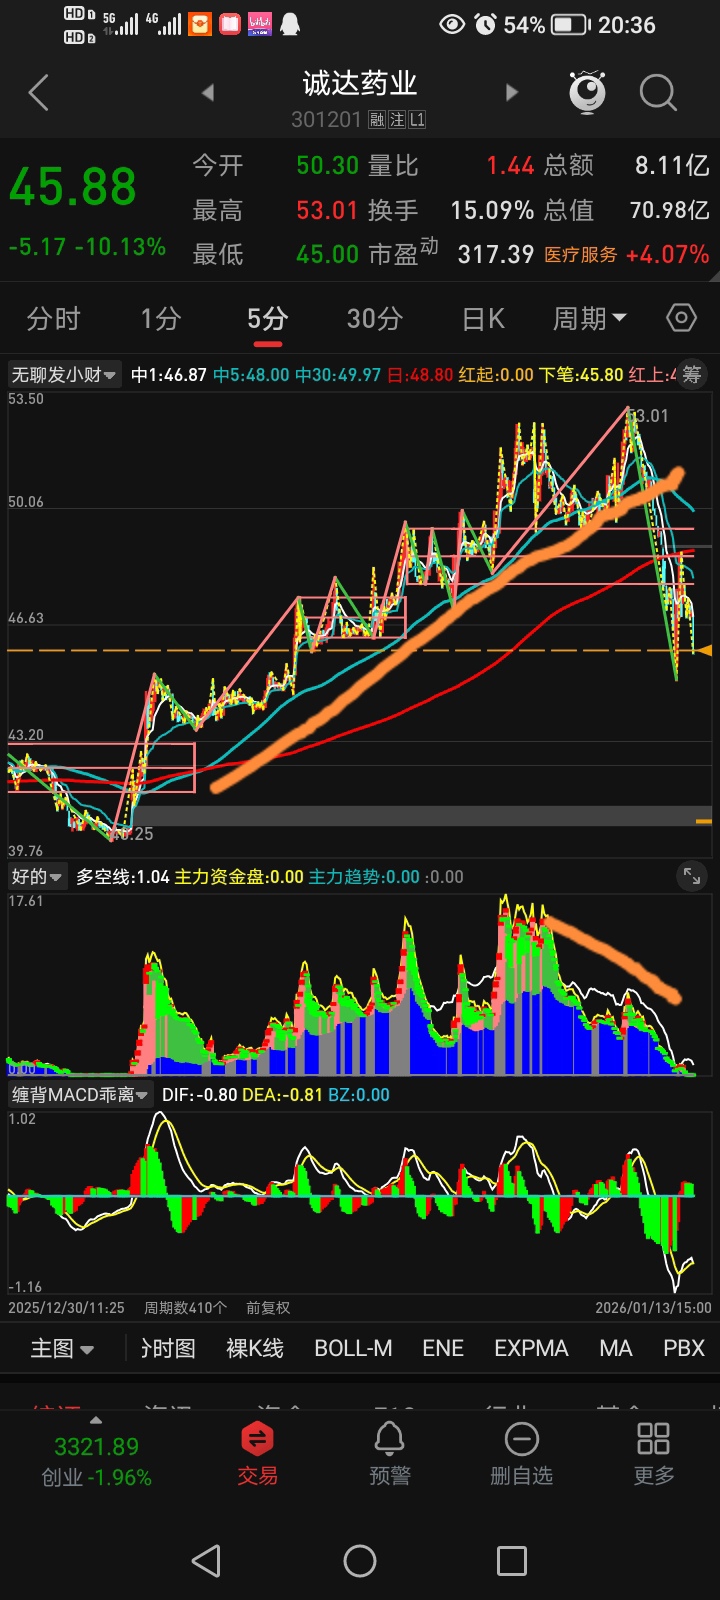Tap the index value 3321.89
720x1600 pixels.
[x=97, y=1446]
